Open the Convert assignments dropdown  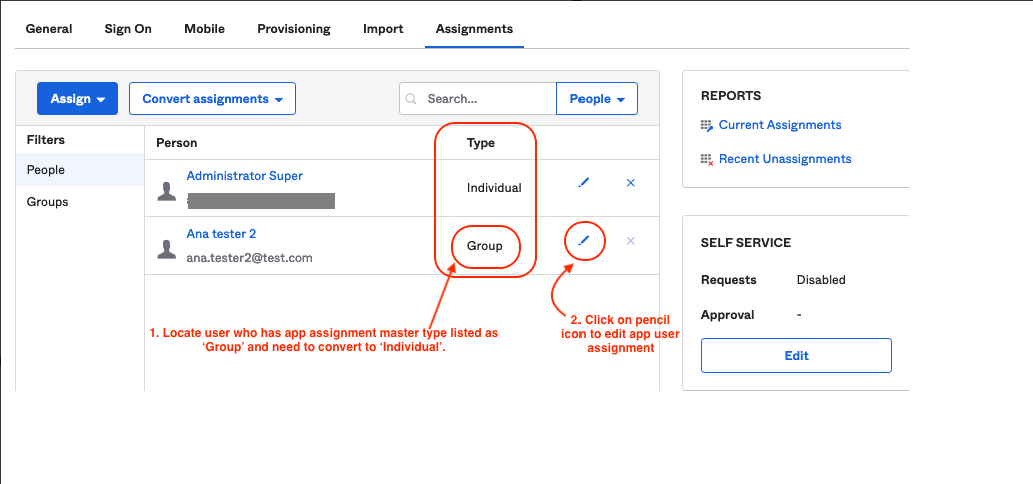212,99
